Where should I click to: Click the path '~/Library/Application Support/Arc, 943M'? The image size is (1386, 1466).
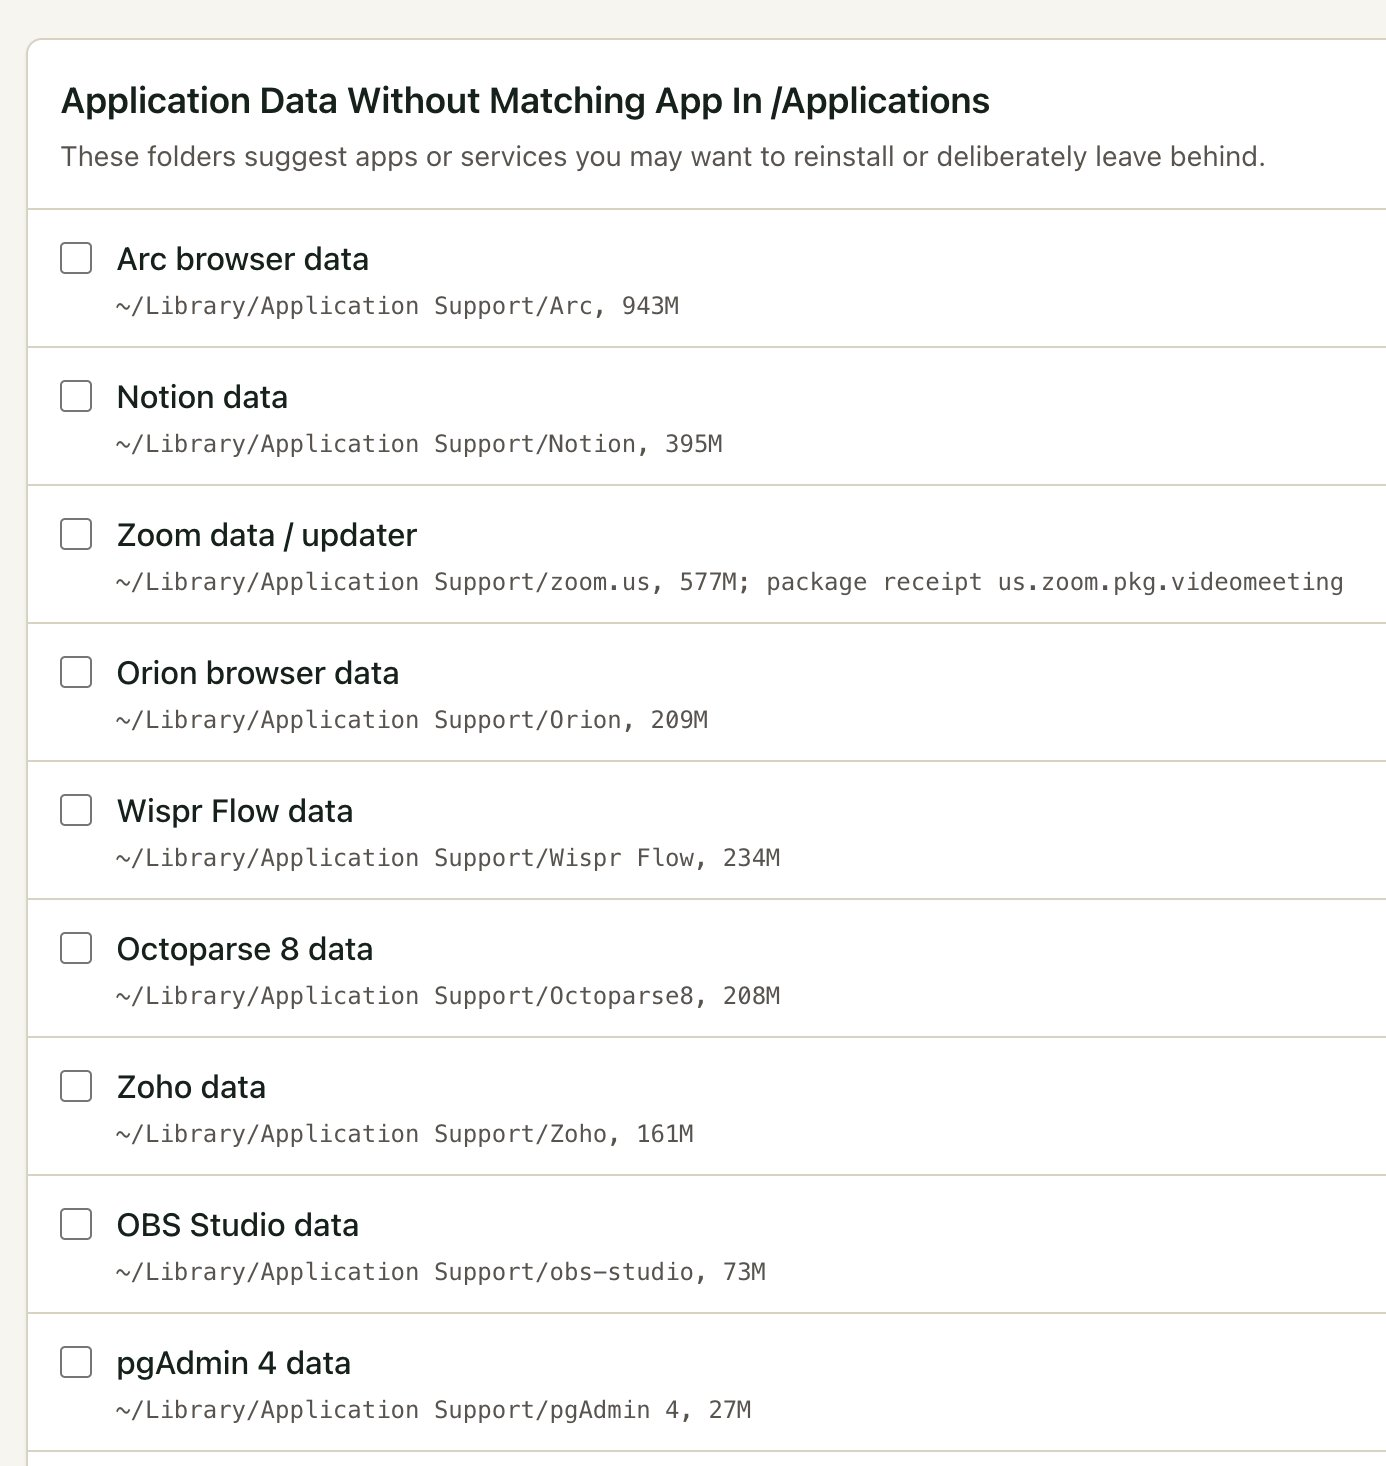(x=398, y=306)
